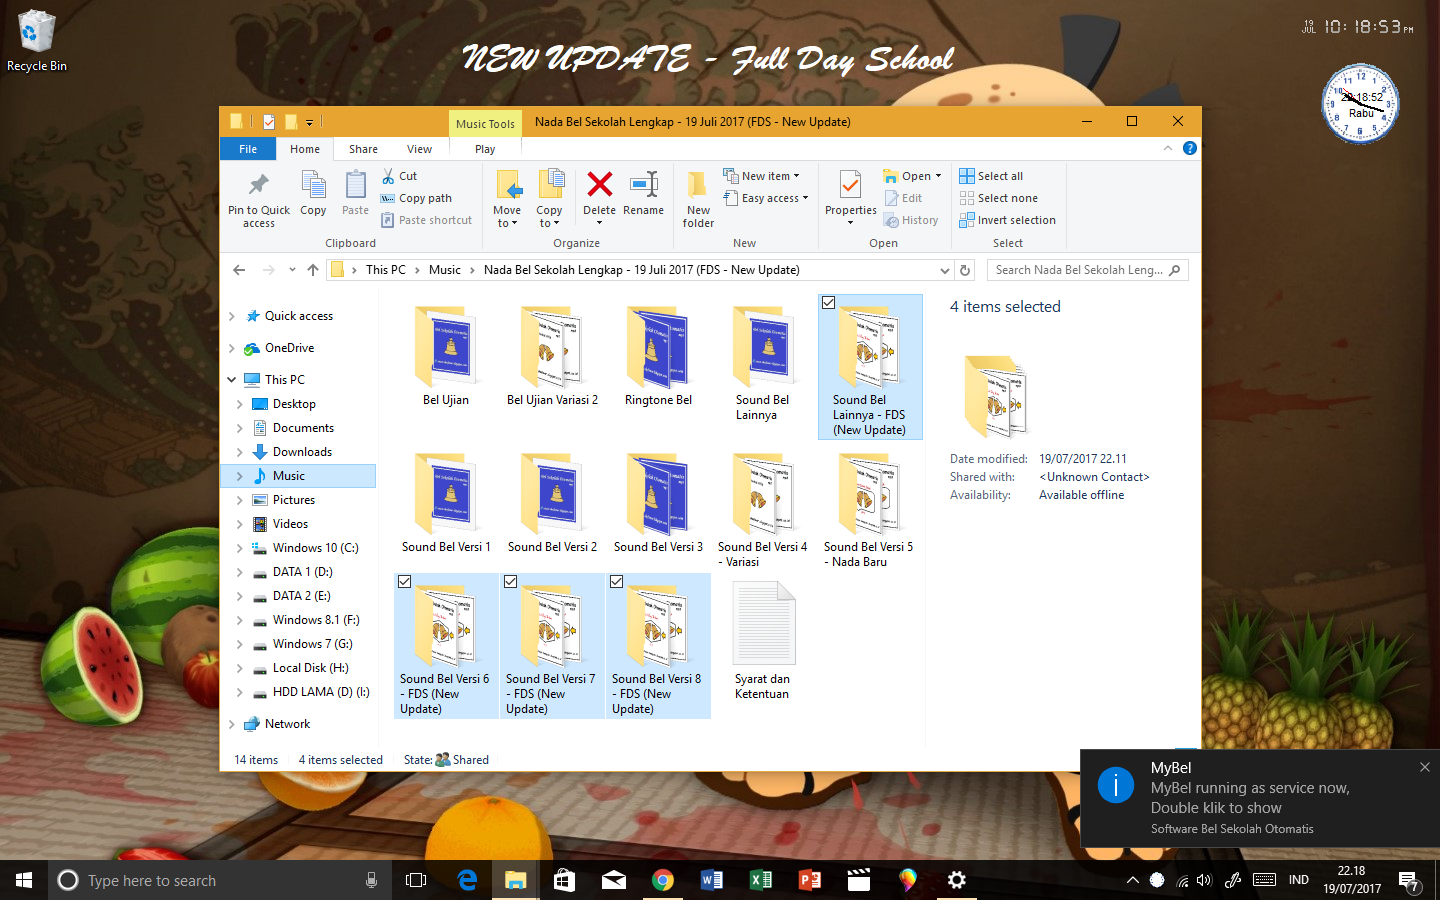Select the Syarat dan Ketentuan text file

click(x=762, y=641)
